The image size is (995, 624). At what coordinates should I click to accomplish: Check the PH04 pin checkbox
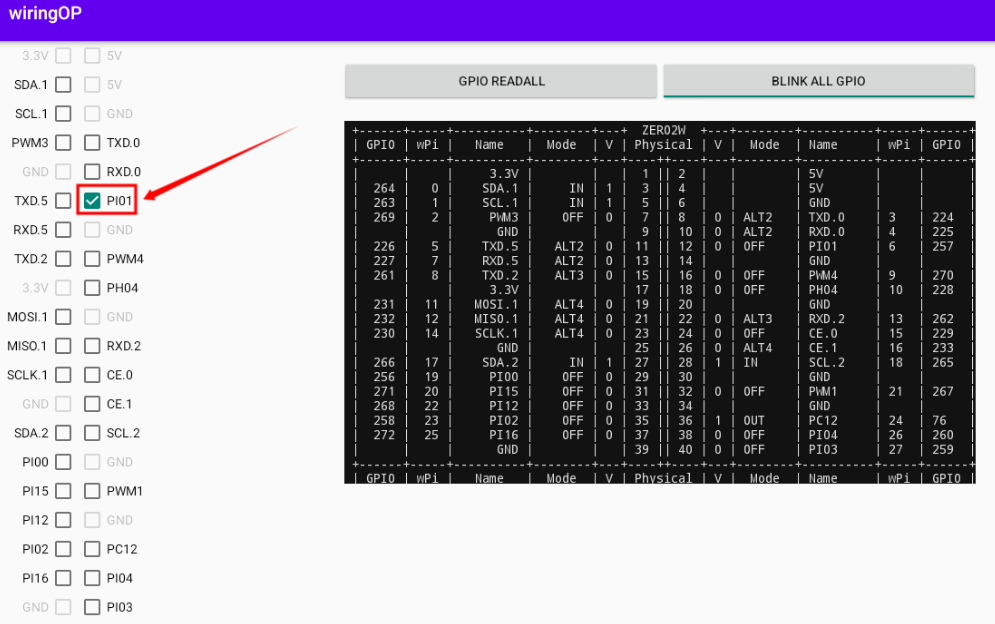point(92,288)
